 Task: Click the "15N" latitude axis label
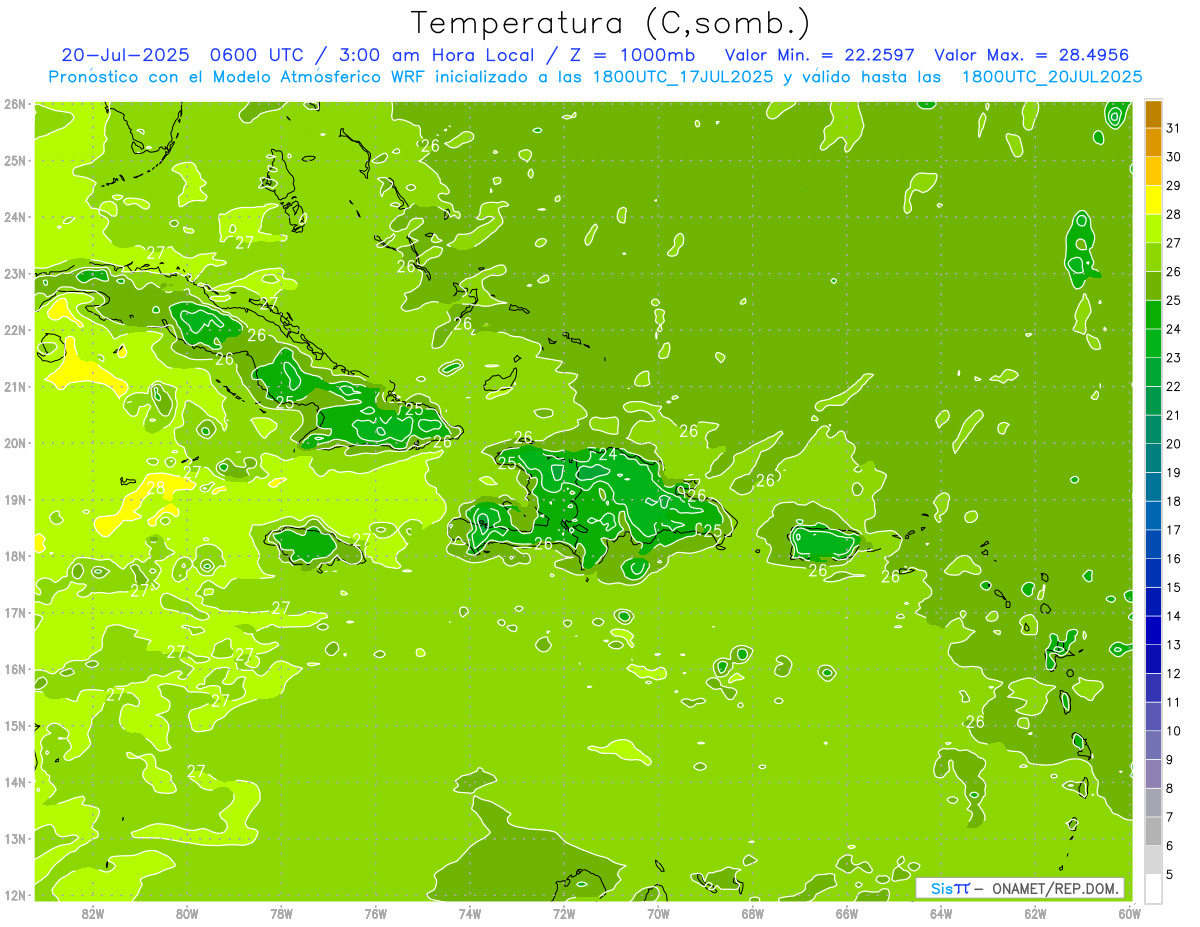pyautogui.click(x=14, y=726)
